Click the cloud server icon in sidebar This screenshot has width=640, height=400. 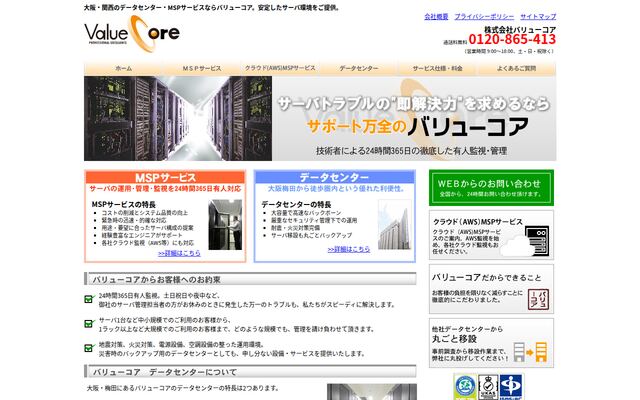[525, 241]
